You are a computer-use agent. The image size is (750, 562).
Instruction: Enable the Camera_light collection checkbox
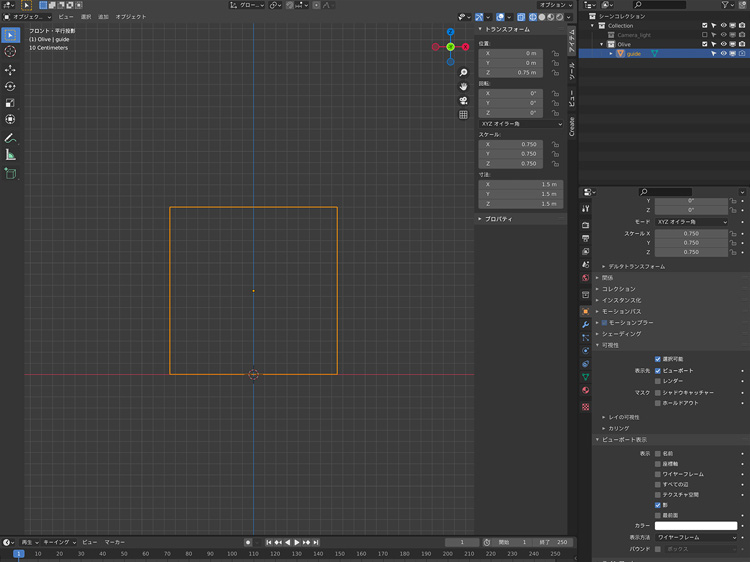coord(705,35)
